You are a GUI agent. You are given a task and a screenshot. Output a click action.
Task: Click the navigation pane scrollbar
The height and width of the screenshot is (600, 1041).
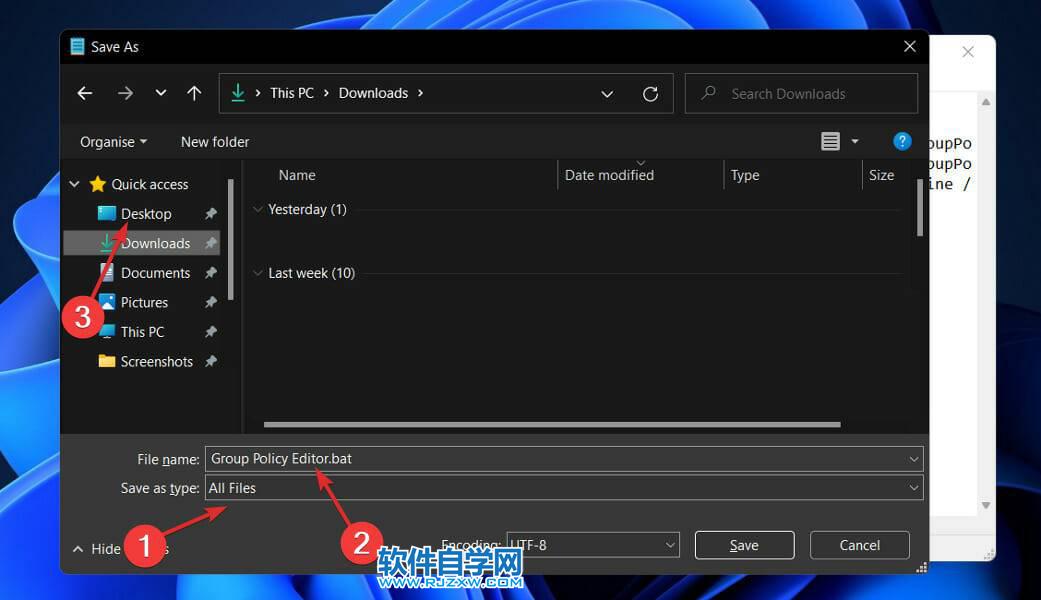coord(230,240)
